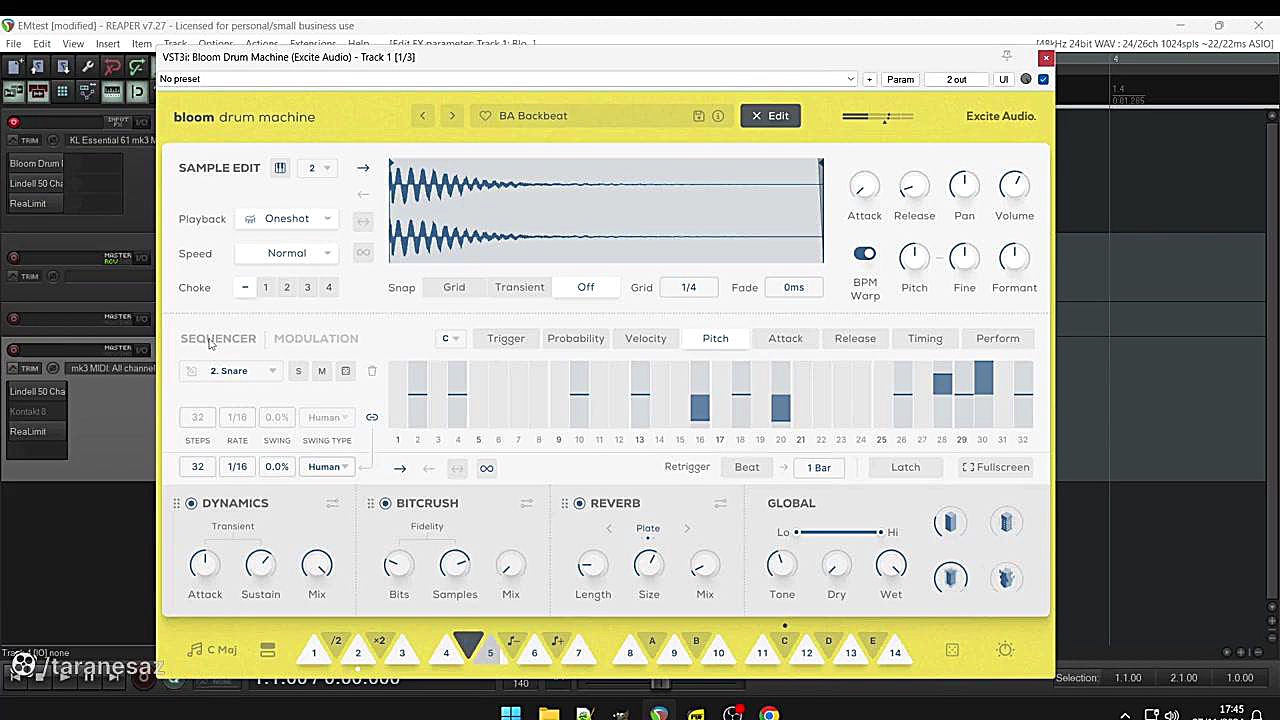Set sequencer direction to forward arrow

400,468
